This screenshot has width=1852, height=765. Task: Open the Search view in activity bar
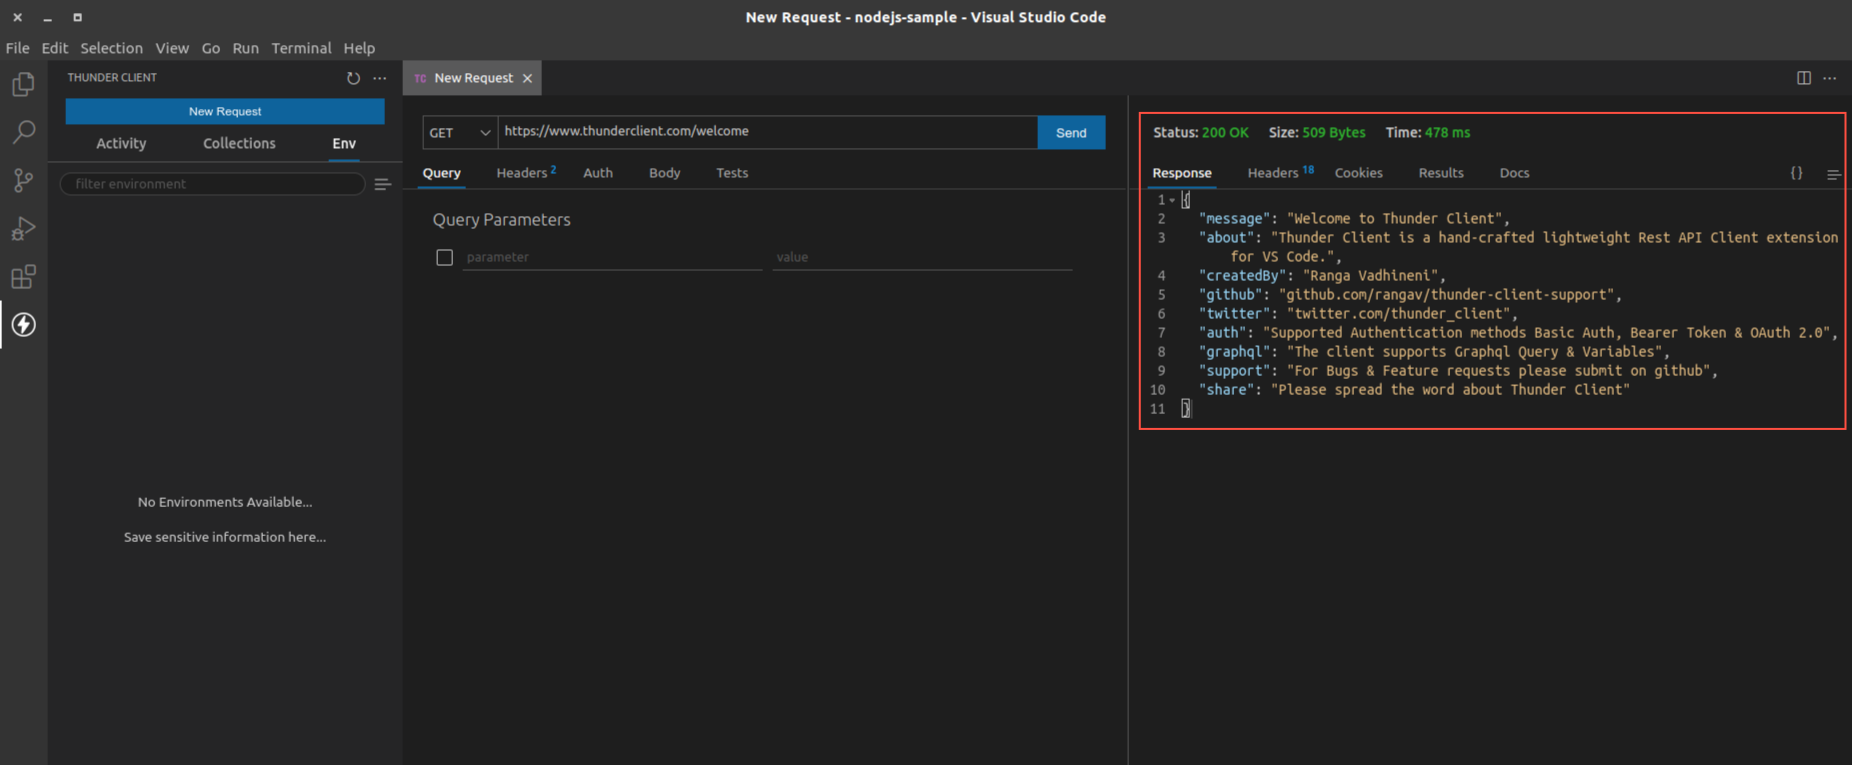23,132
